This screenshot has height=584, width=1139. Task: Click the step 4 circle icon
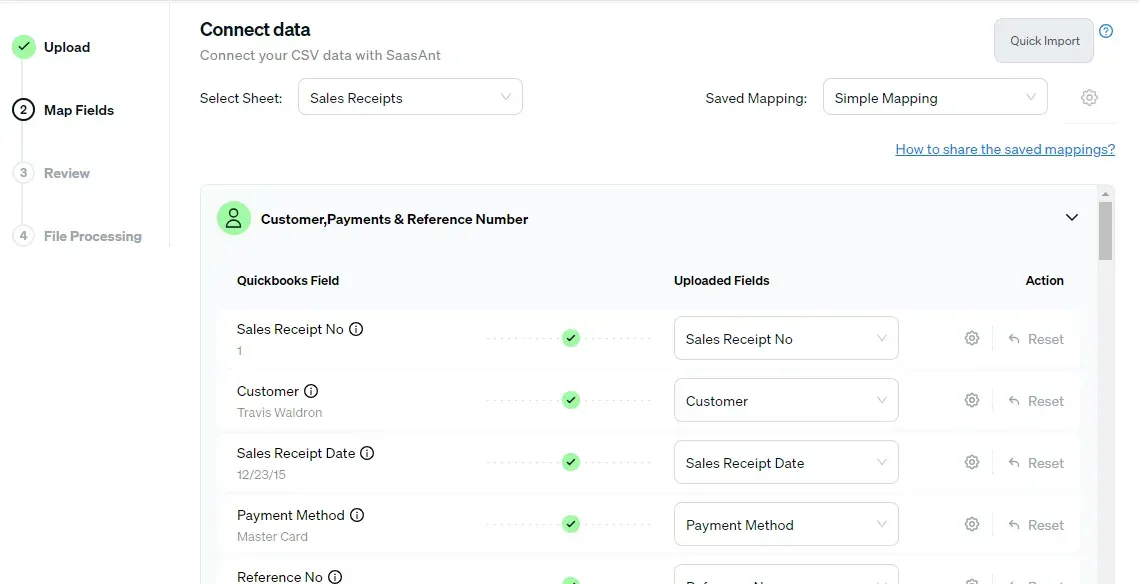click(23, 236)
